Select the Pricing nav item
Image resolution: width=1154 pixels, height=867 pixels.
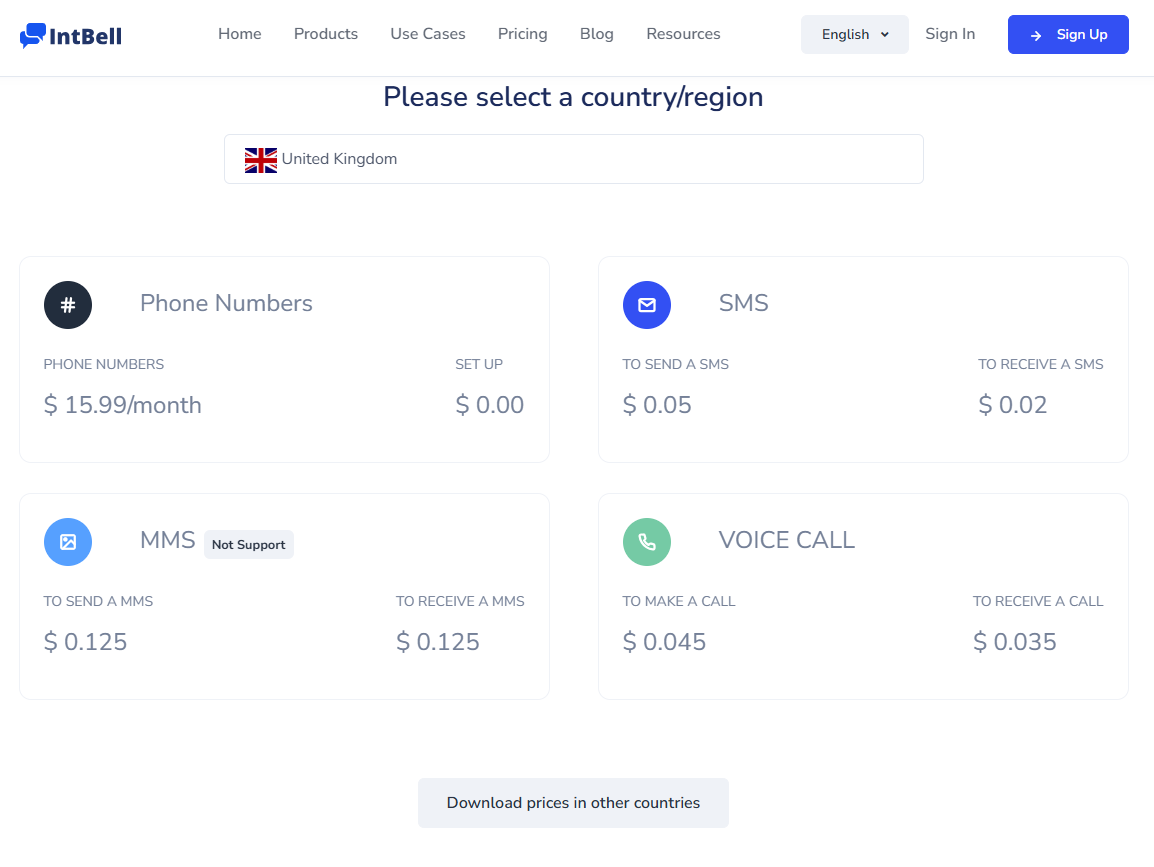pyautogui.click(x=523, y=34)
